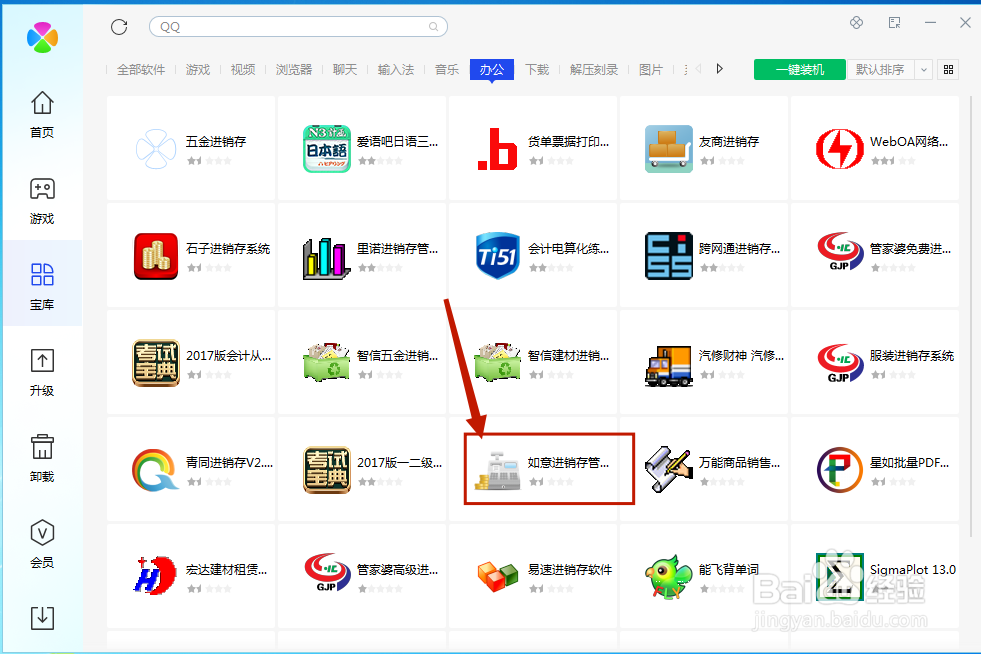Open 跨网通进销存 app icon

[x=669, y=256]
